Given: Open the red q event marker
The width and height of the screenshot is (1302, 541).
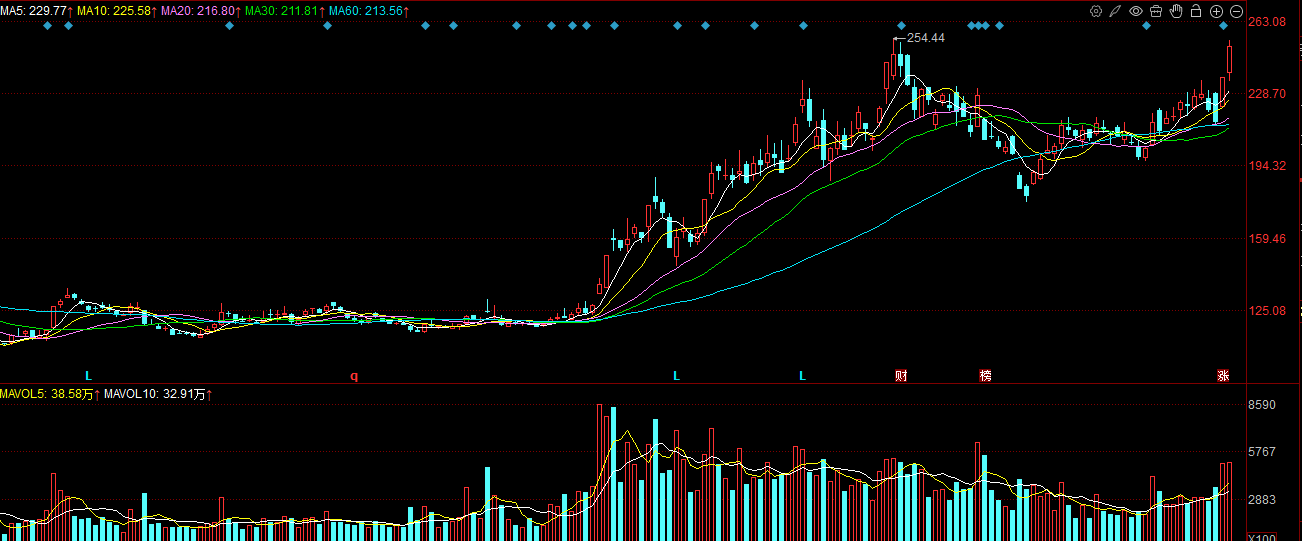Looking at the screenshot, I should [353, 377].
